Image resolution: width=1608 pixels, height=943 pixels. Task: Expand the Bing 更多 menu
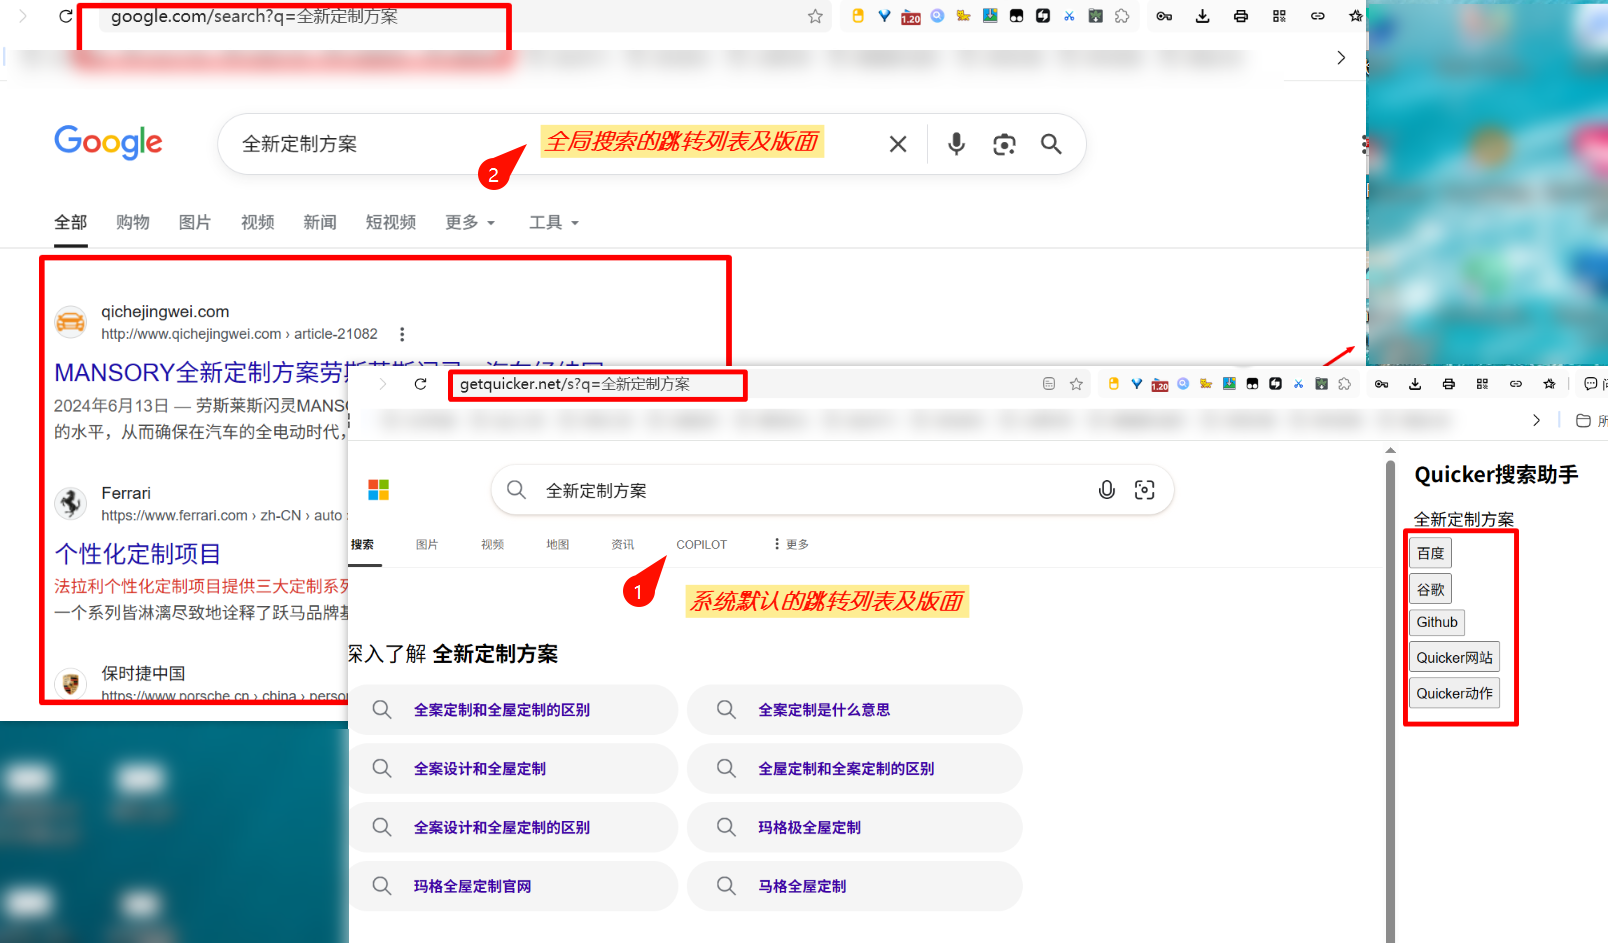click(791, 544)
